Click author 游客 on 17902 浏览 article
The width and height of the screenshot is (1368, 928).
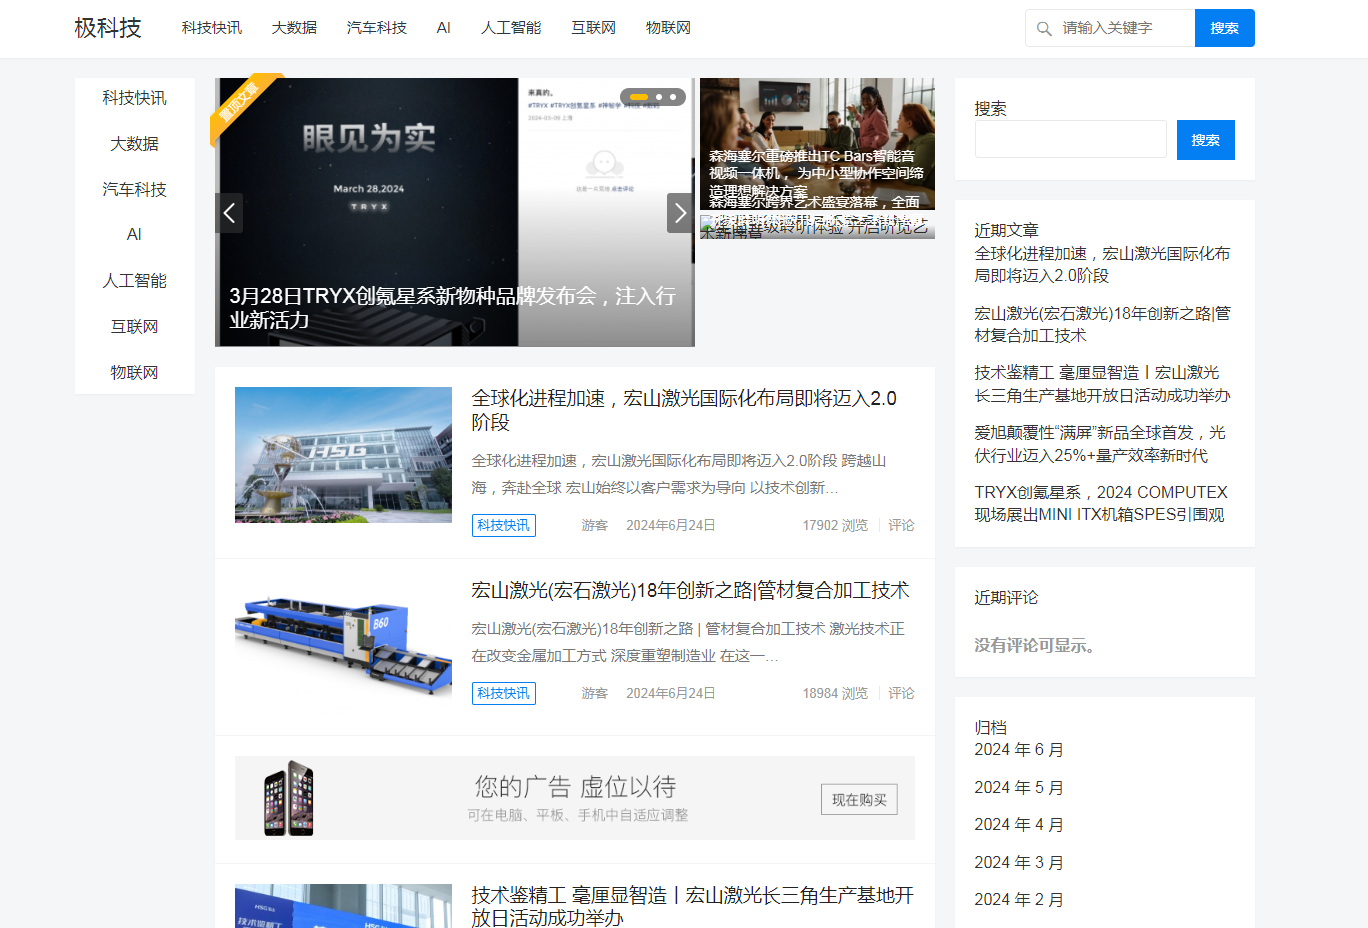[595, 525]
